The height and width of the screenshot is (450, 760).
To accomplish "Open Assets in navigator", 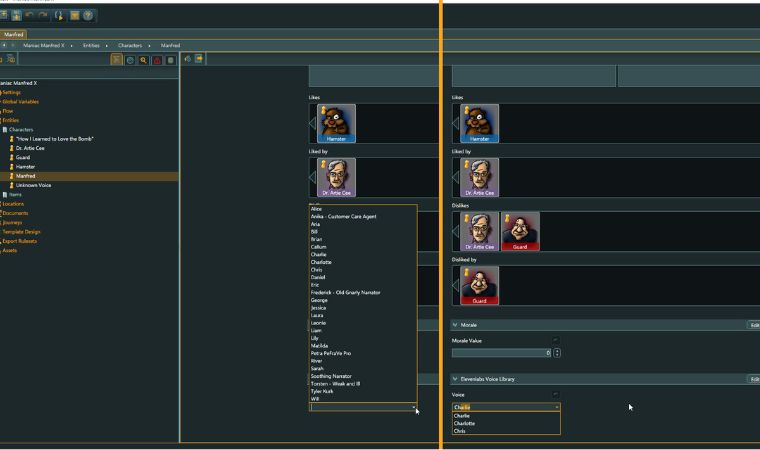I will [10, 250].
